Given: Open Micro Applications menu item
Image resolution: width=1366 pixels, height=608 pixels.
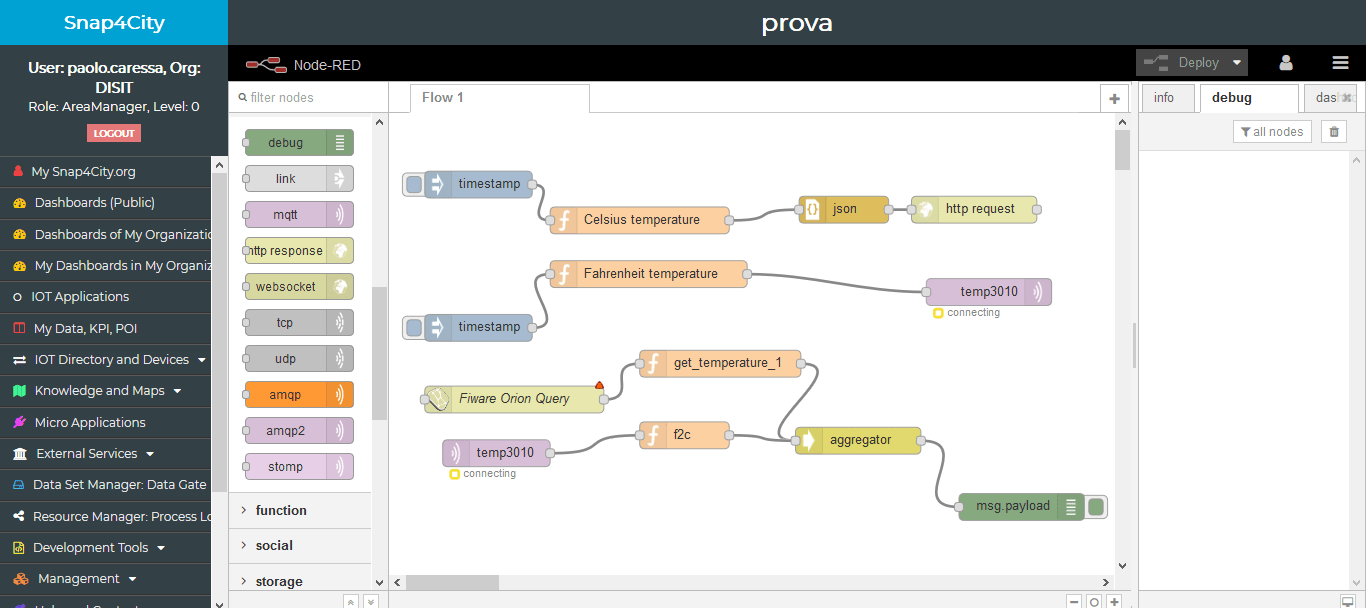Looking at the screenshot, I should (106, 423).
